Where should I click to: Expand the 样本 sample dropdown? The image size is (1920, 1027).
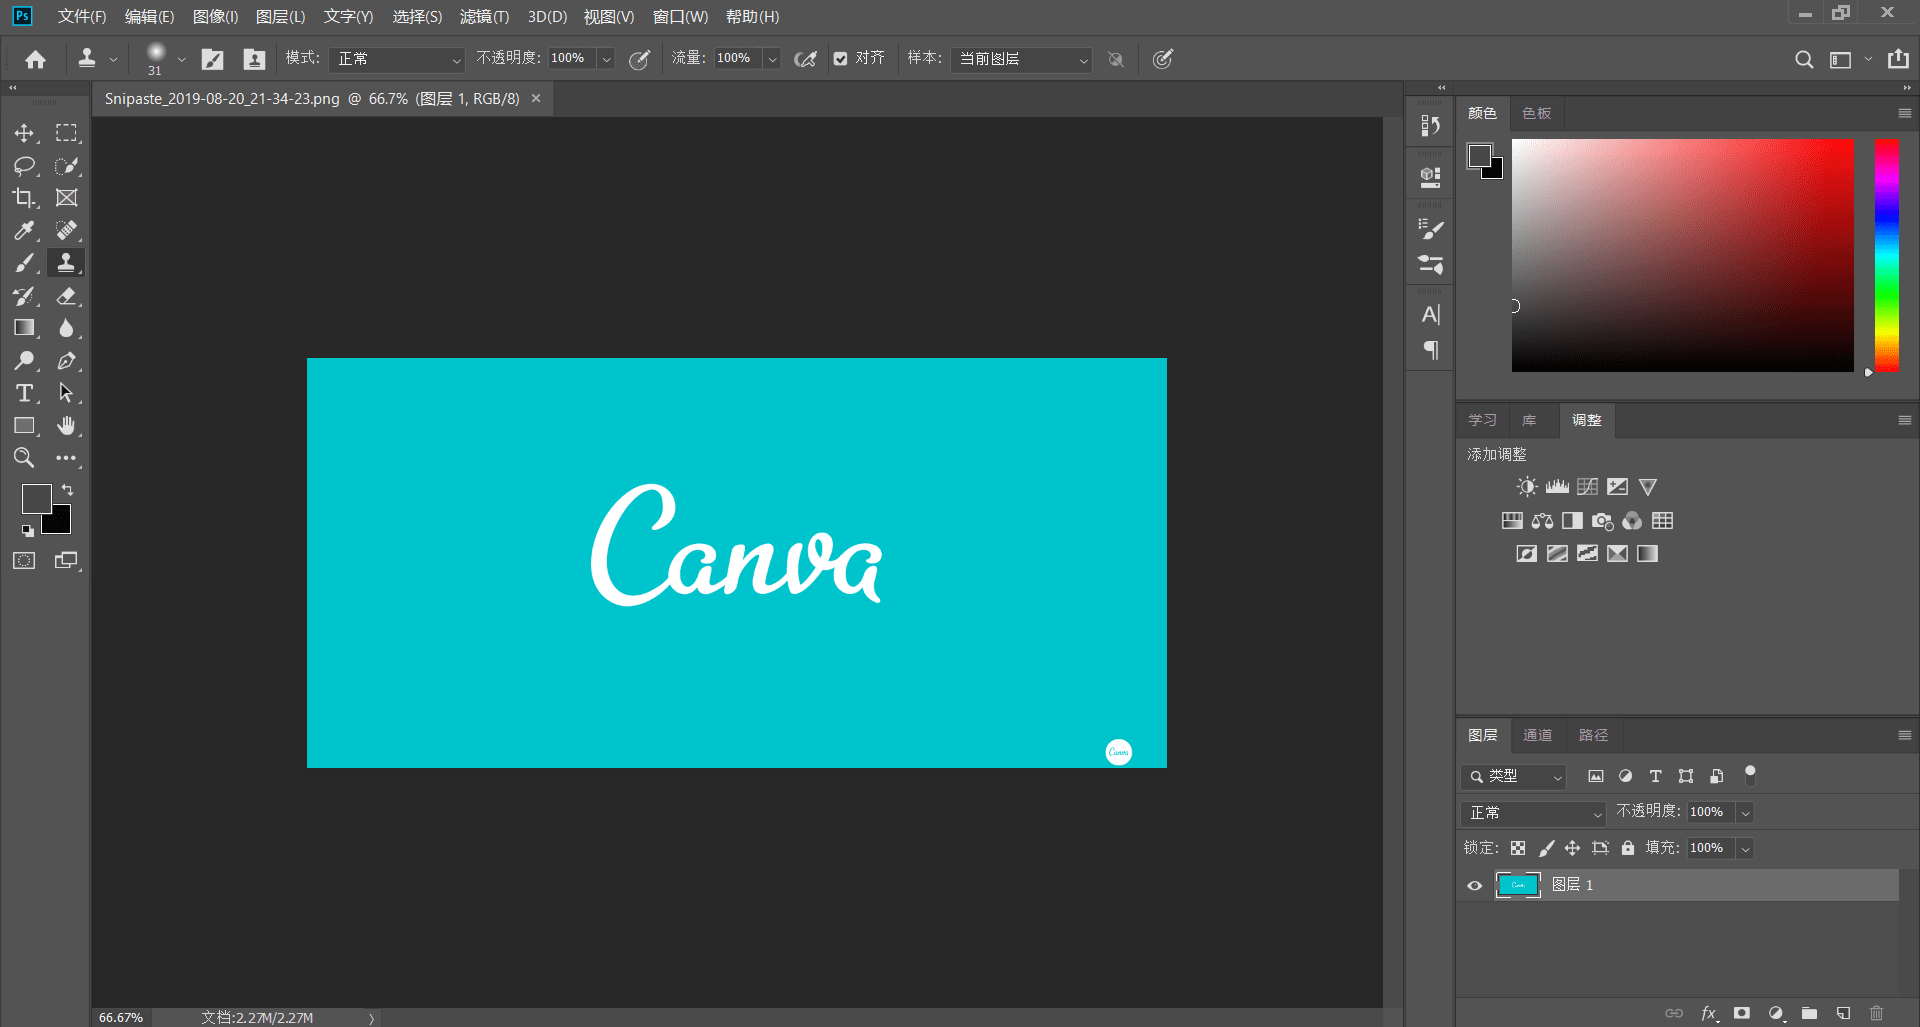coord(1021,59)
